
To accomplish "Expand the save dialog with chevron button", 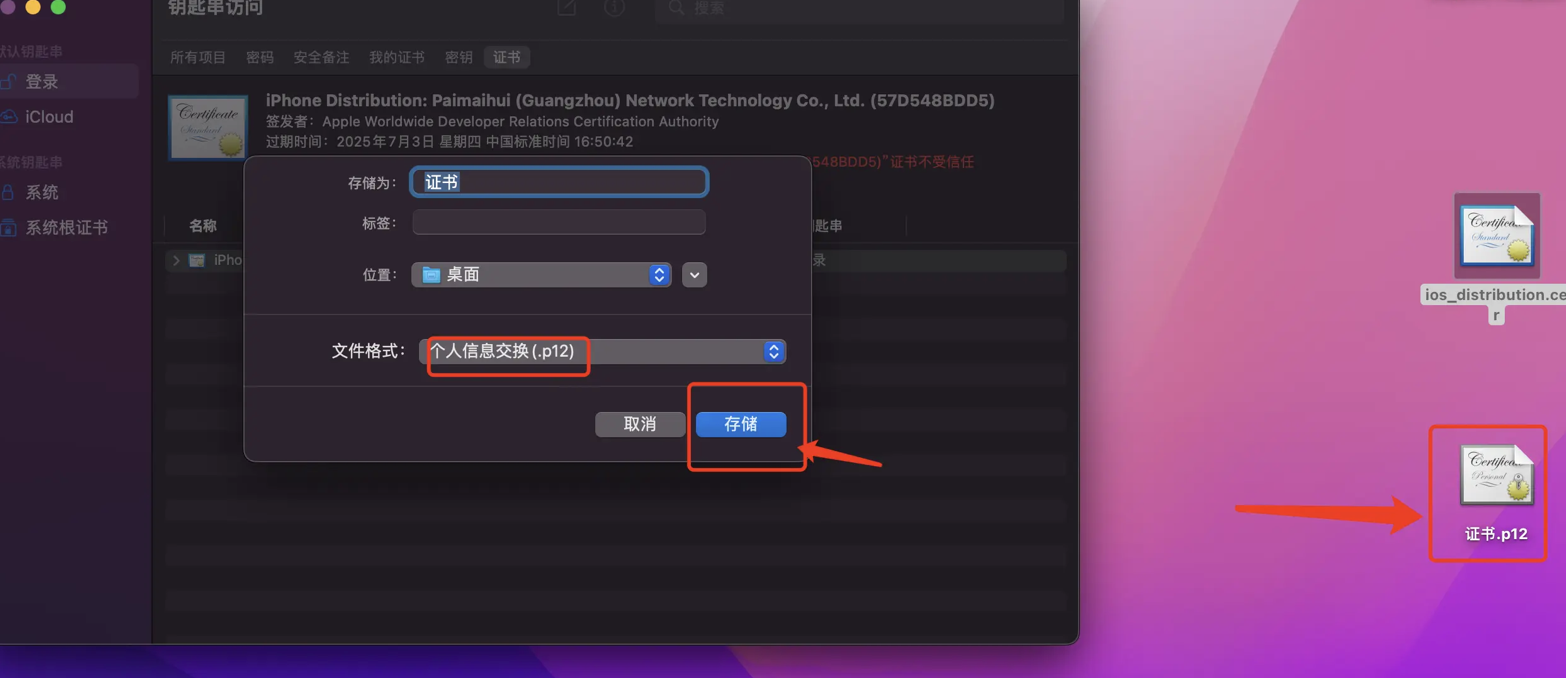I will pyautogui.click(x=694, y=274).
